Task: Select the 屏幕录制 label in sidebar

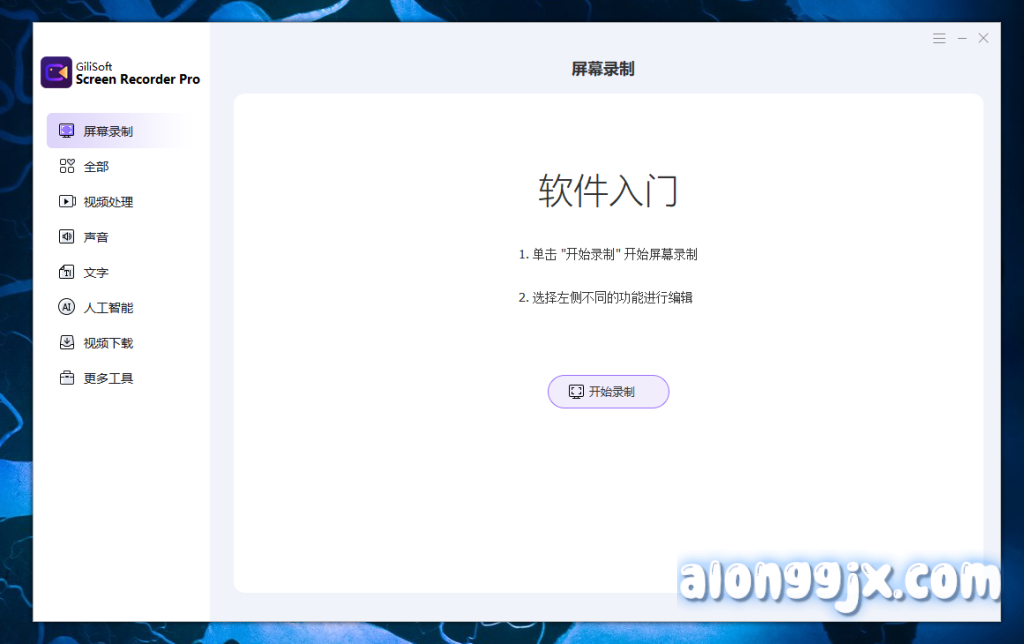Action: coord(108,131)
